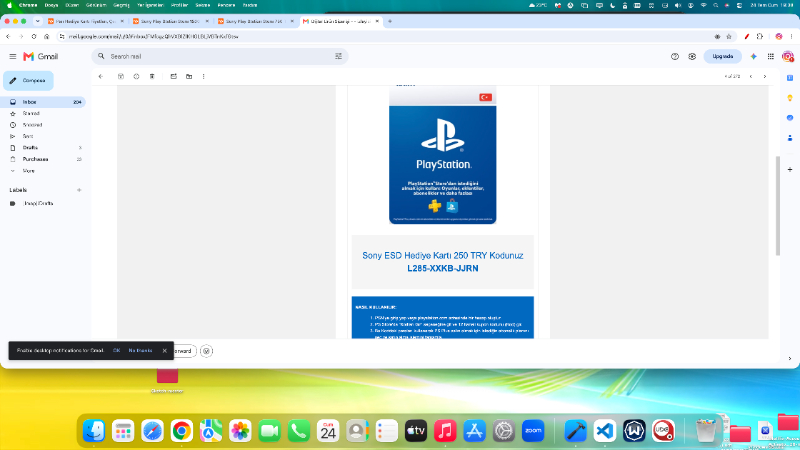Click the Forward button
This screenshot has height=450, width=800.
[184, 351]
